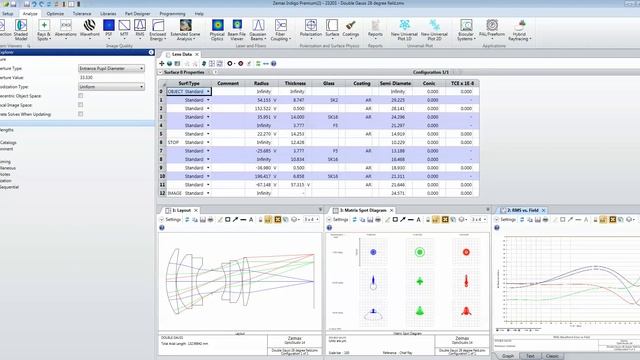The width and height of the screenshot is (640, 360).
Task: Open the Biocular Systems tool
Action: tap(466, 30)
